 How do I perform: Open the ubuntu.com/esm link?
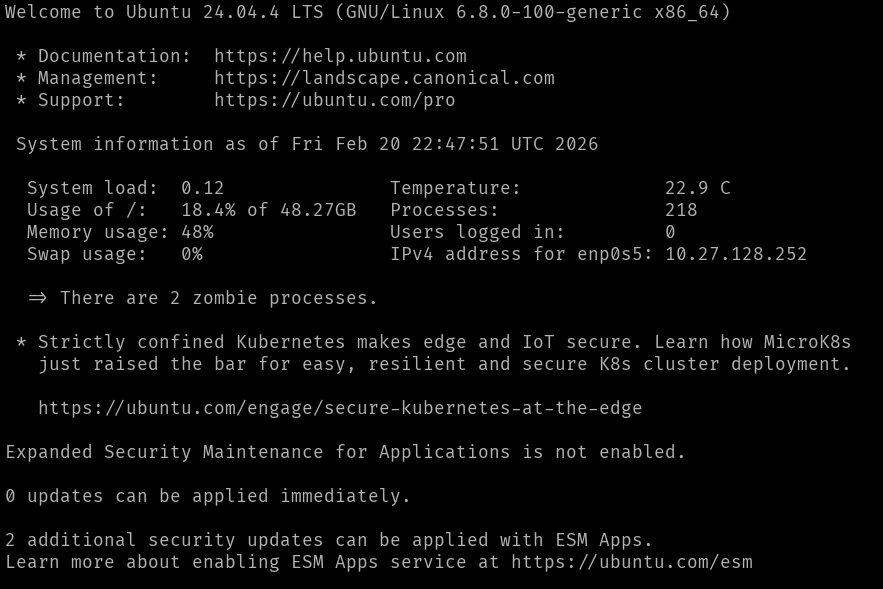pyautogui.click(x=631, y=562)
